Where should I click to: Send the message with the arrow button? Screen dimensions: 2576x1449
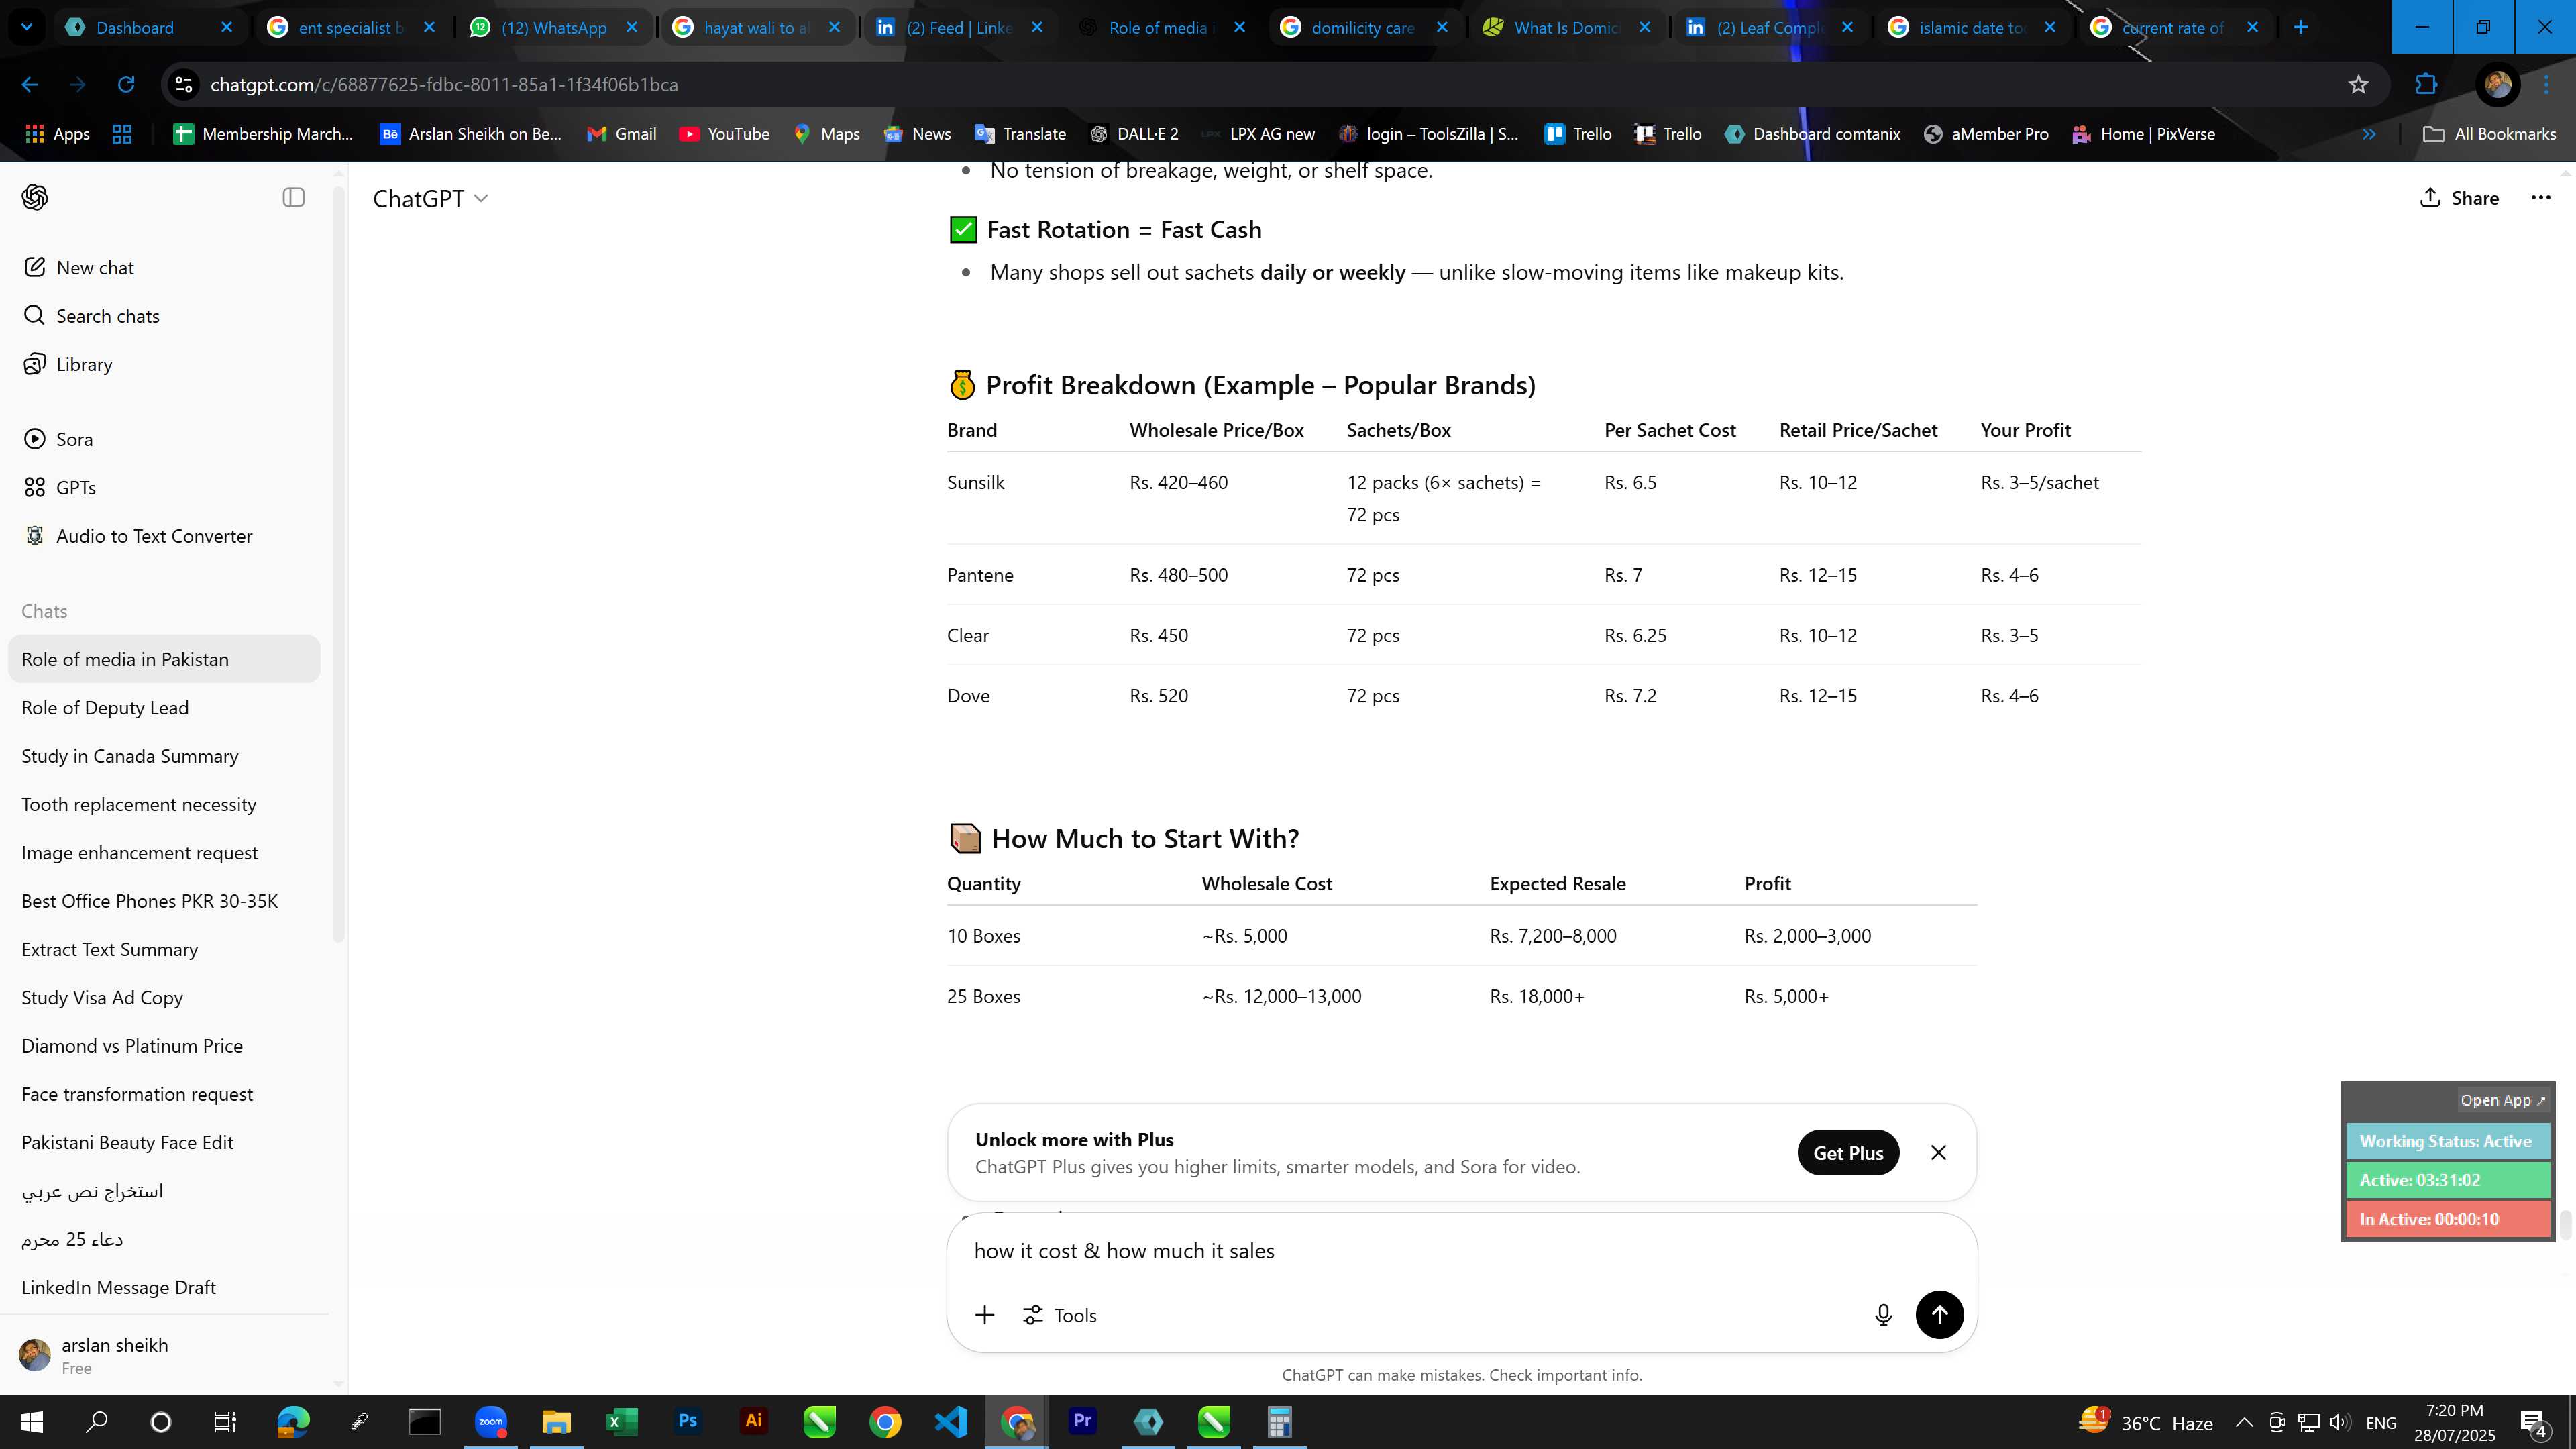[x=1939, y=1314]
